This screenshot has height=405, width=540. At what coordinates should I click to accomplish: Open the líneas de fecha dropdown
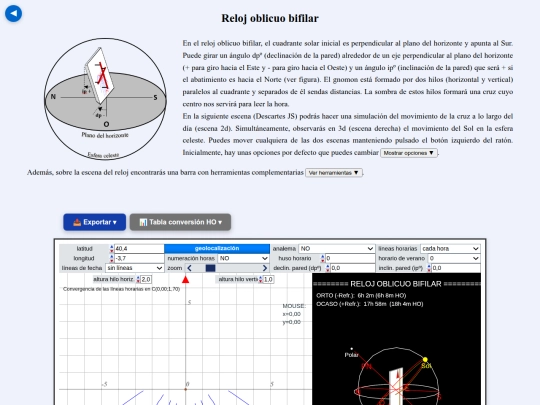coord(134,268)
